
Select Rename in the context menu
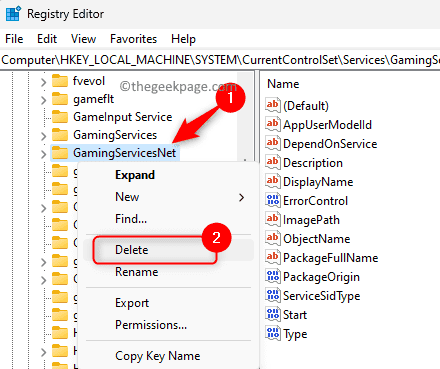click(x=137, y=272)
